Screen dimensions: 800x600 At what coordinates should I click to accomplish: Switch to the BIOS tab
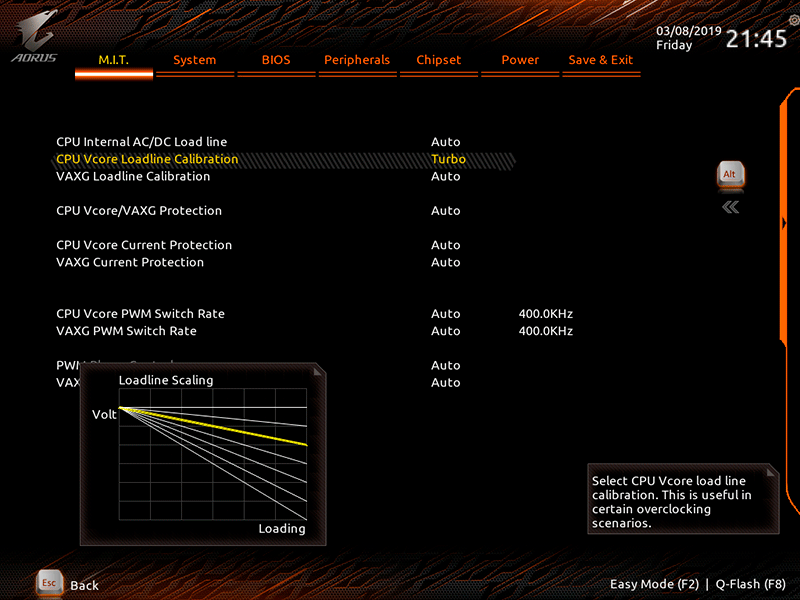tap(276, 60)
